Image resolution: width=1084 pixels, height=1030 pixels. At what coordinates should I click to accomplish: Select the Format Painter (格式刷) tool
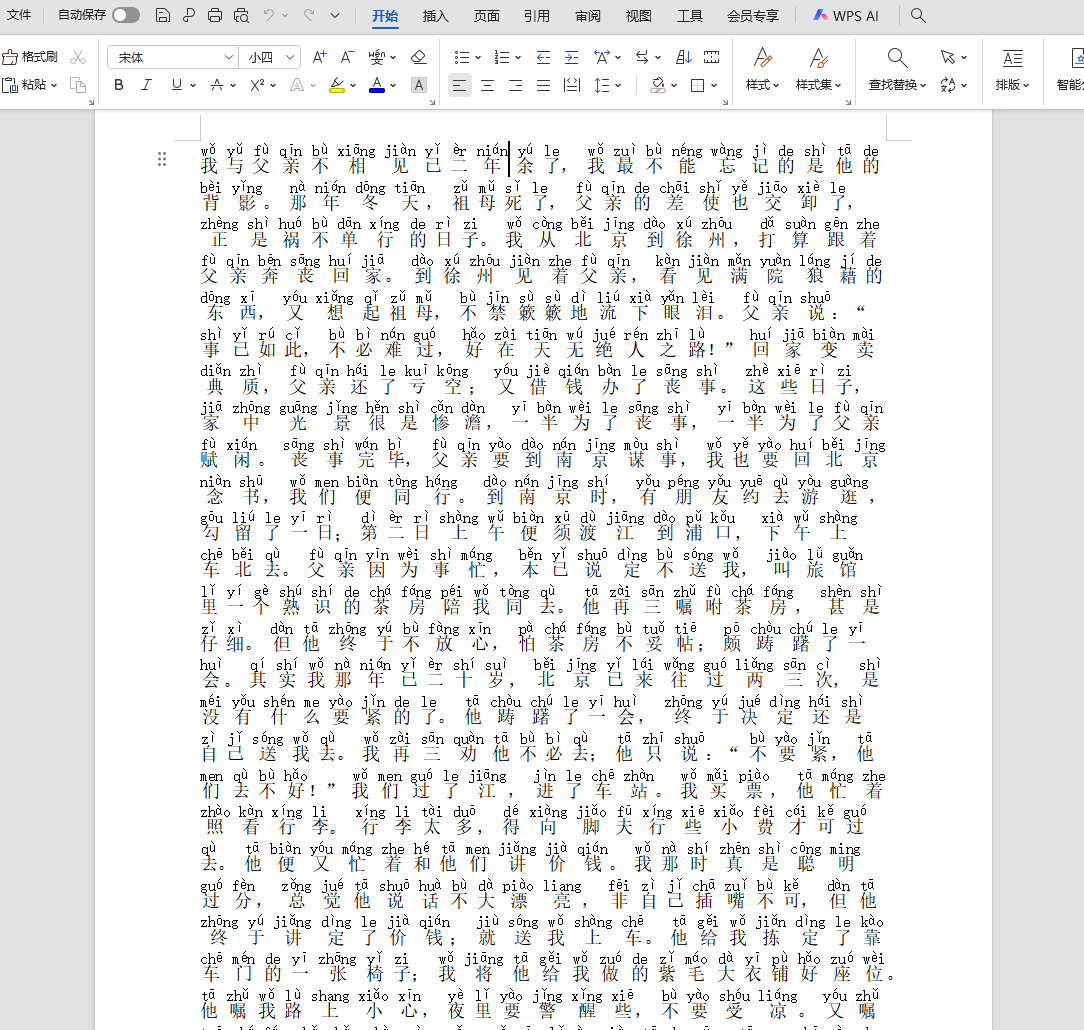[31, 57]
